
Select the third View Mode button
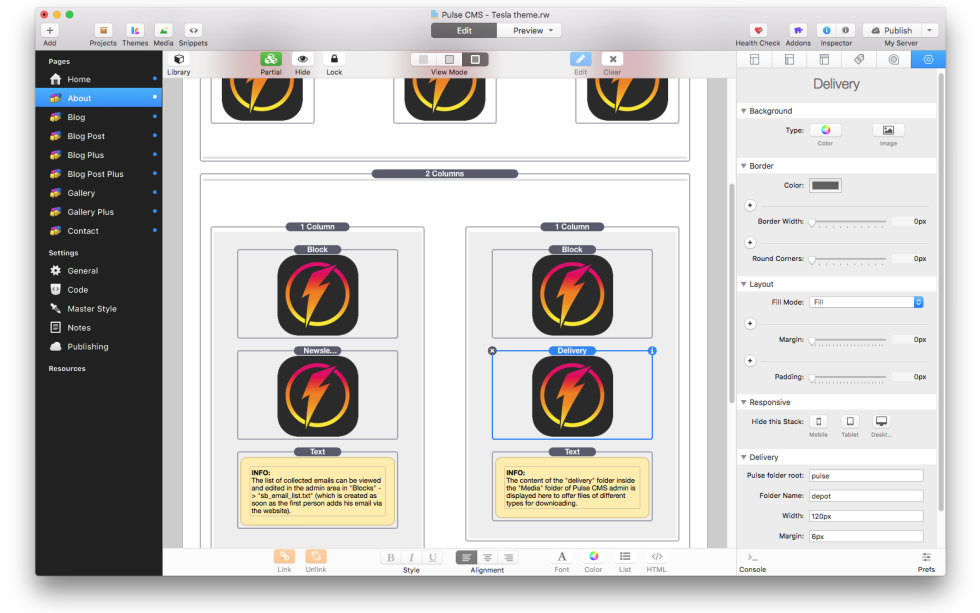[476, 59]
